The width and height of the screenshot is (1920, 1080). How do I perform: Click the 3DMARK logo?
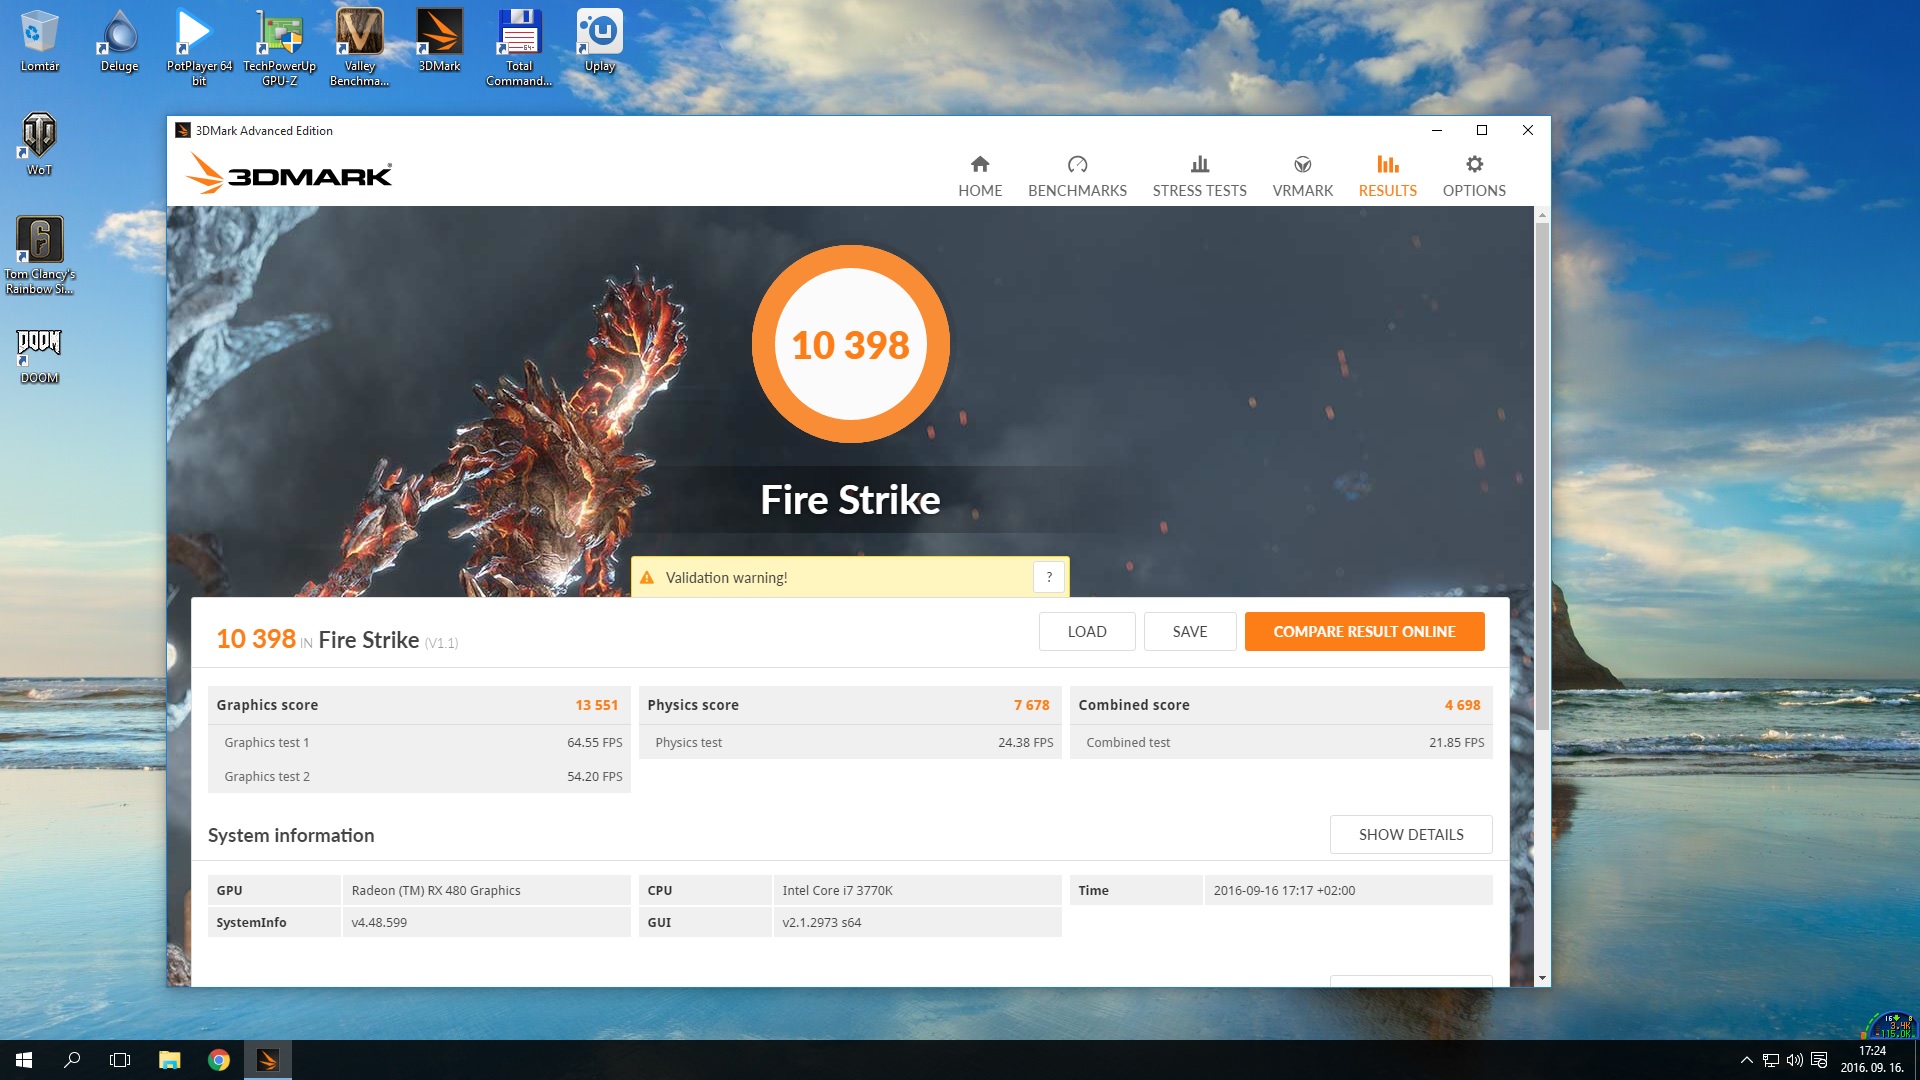(289, 173)
